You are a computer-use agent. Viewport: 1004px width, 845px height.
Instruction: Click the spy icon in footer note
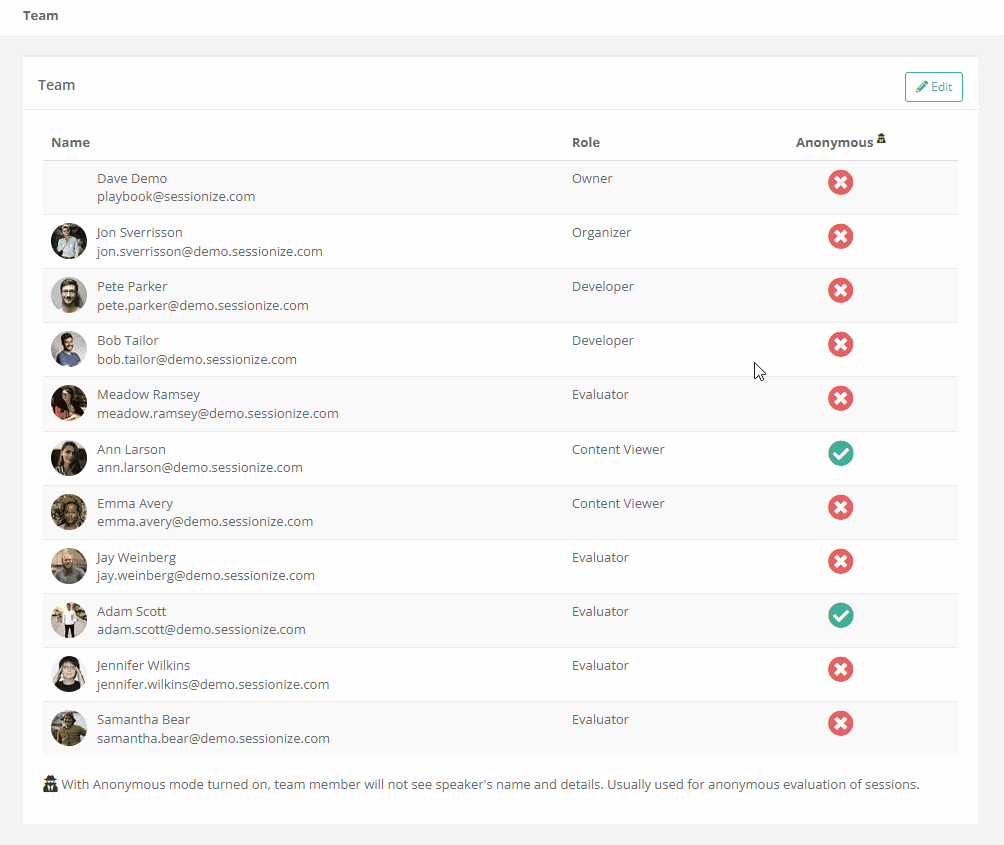click(x=50, y=785)
